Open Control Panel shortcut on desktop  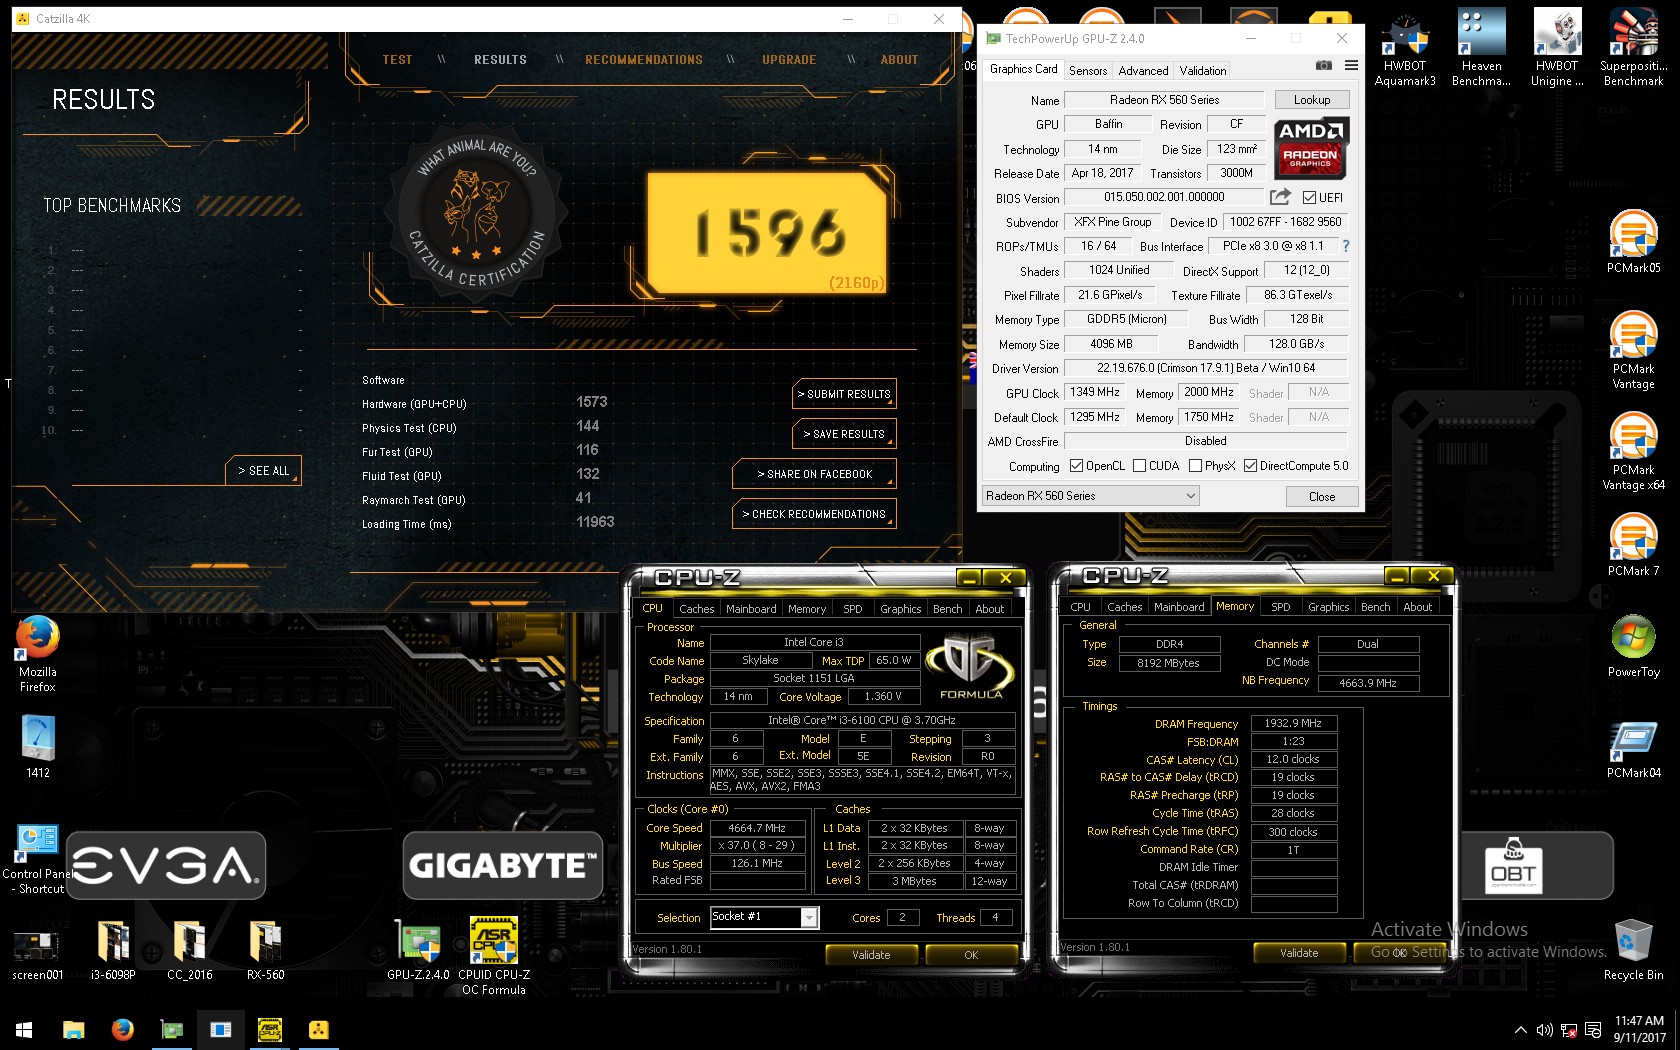(38, 860)
